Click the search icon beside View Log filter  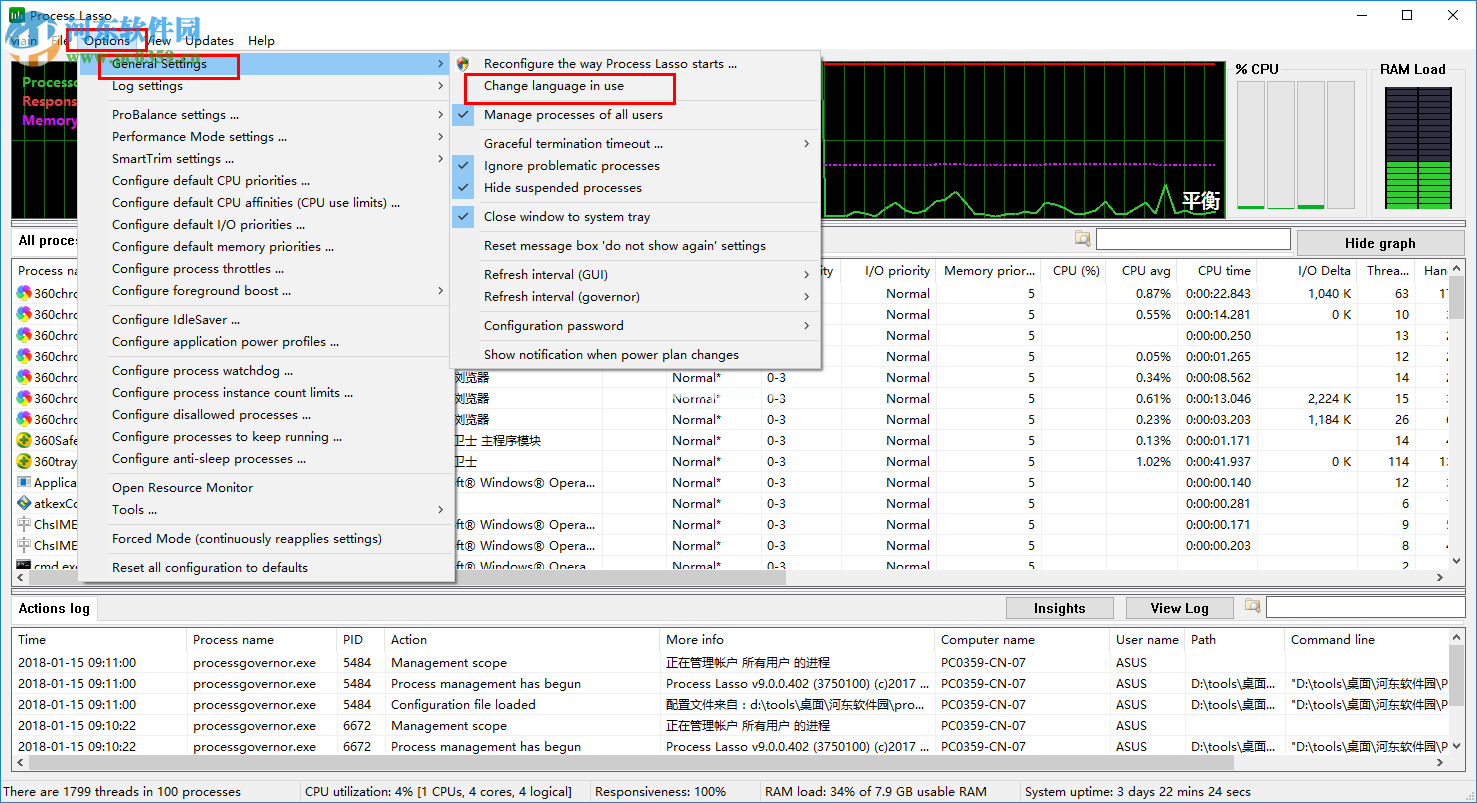coord(1253,606)
